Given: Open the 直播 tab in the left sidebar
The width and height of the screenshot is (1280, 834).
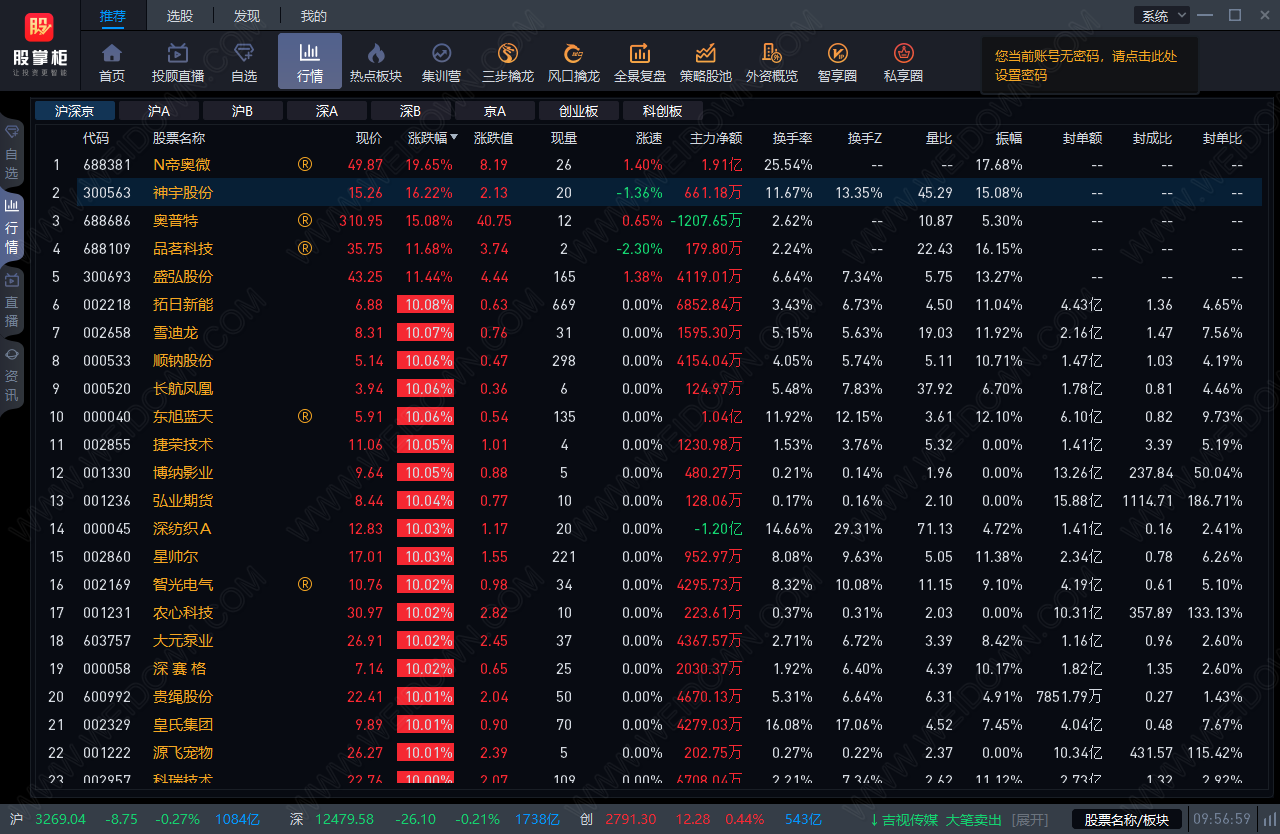Looking at the screenshot, I should 11,300.
